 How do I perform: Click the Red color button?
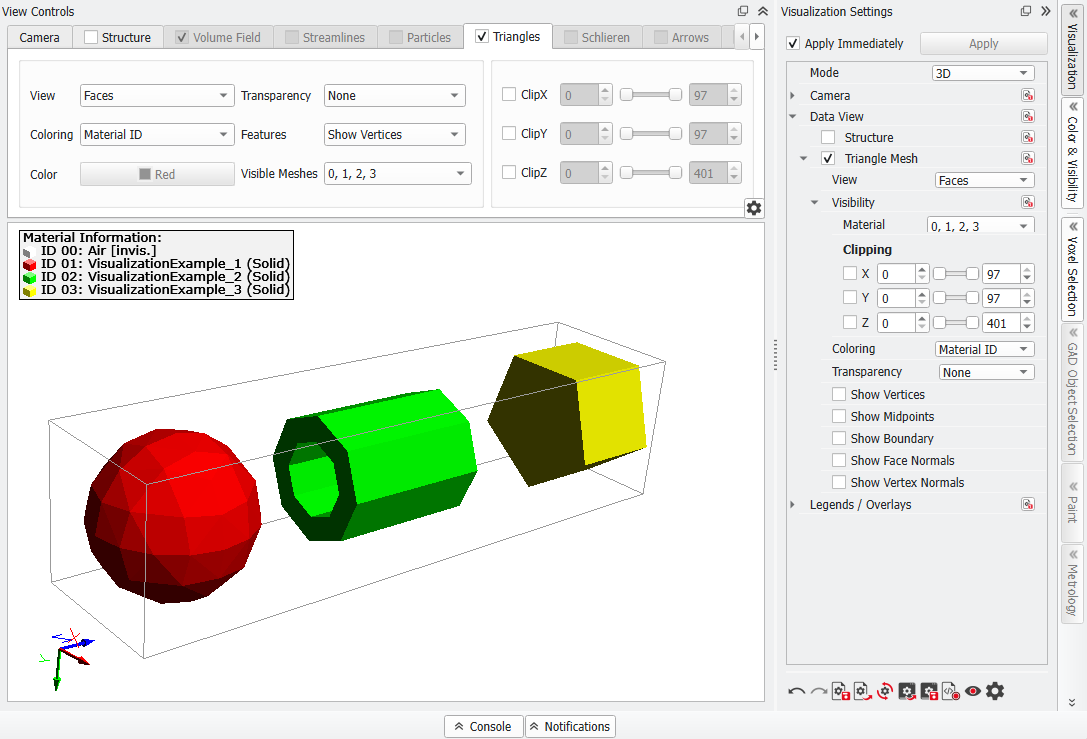[x=157, y=174]
